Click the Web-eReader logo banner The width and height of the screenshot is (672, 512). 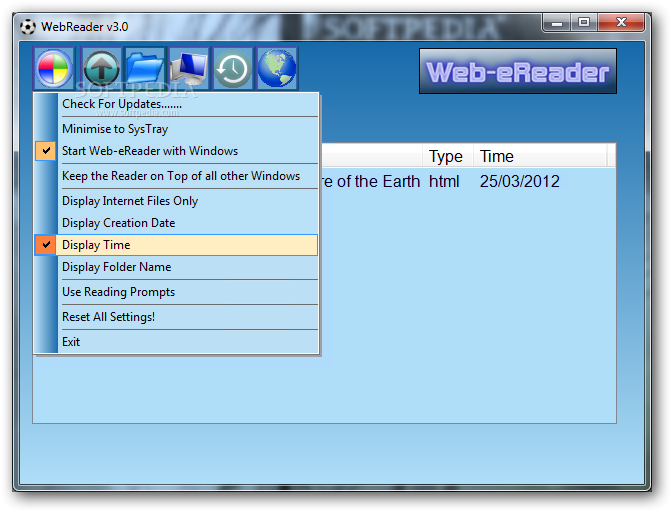(518, 71)
